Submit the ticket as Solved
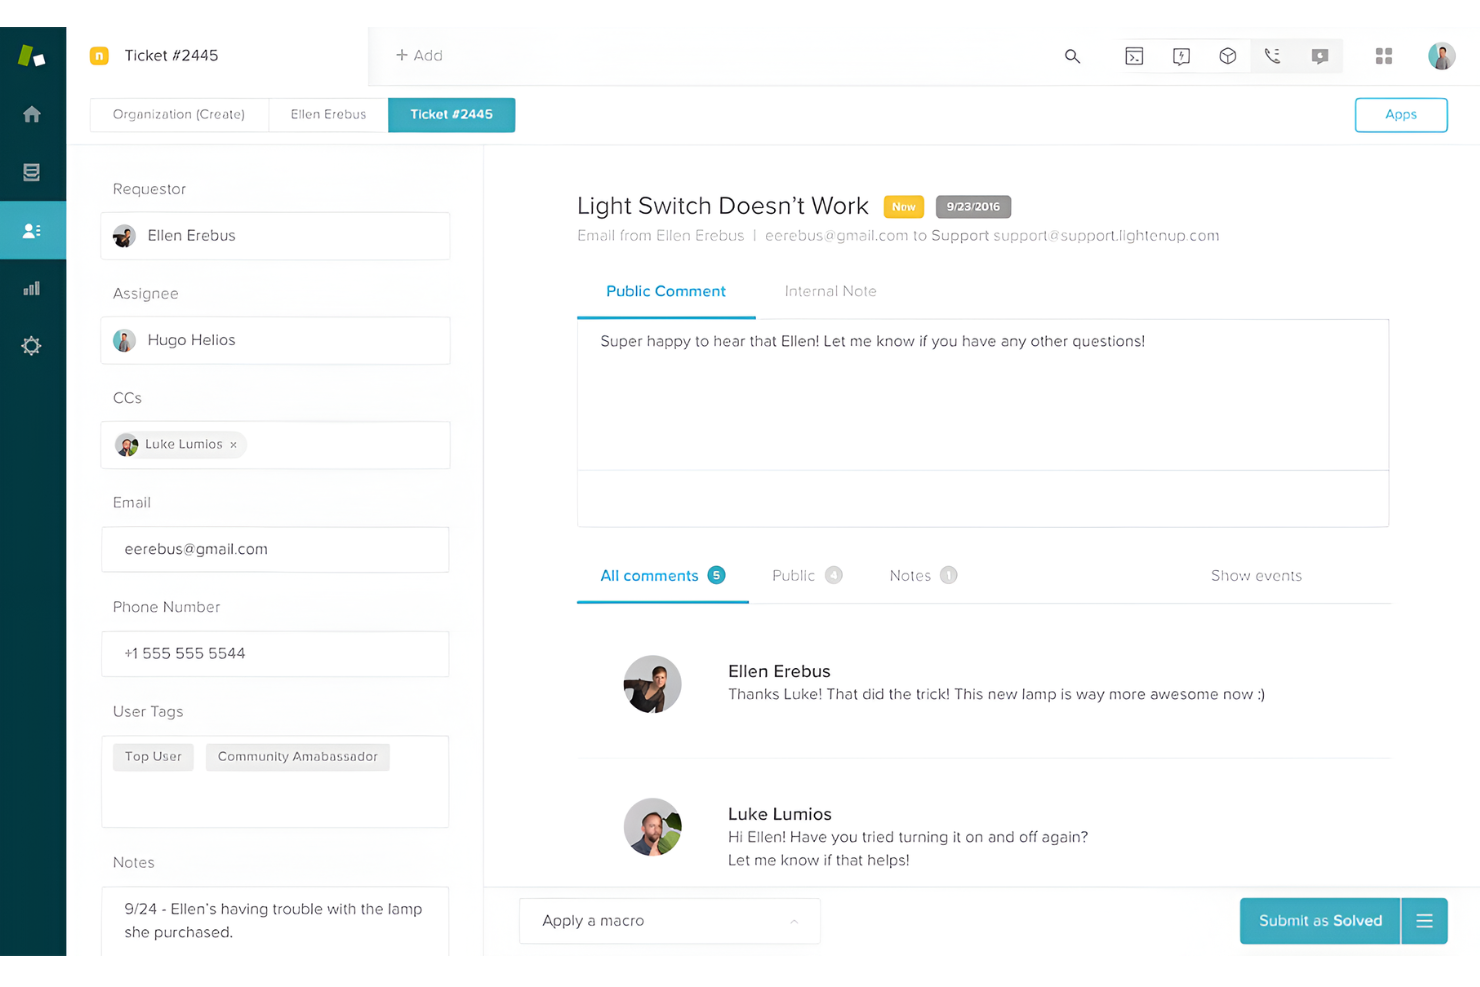 (1318, 920)
